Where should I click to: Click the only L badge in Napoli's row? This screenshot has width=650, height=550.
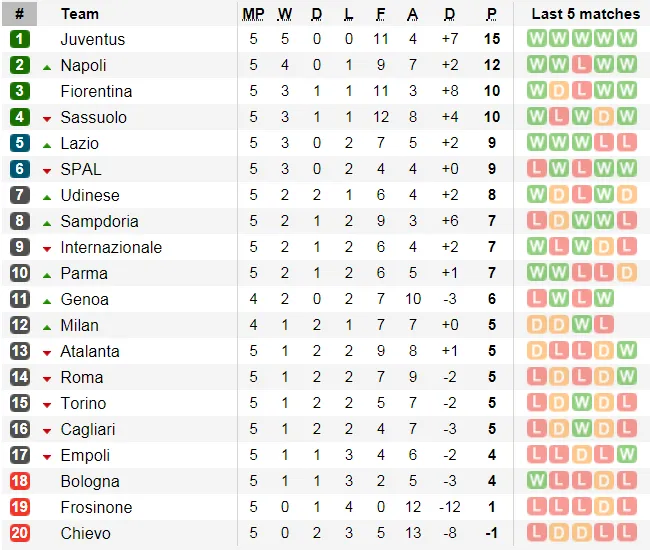582,65
